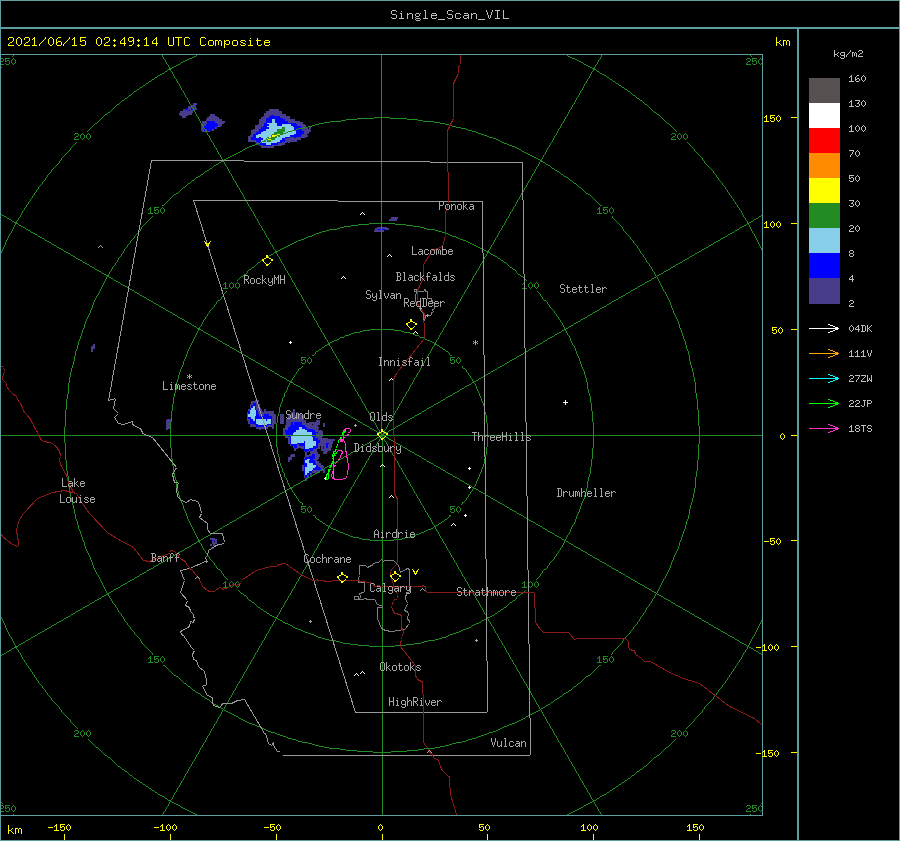Image resolution: width=900 pixels, height=841 pixels.
Task: Click the yellow diamond marker near Cochrane
Action: point(342,577)
